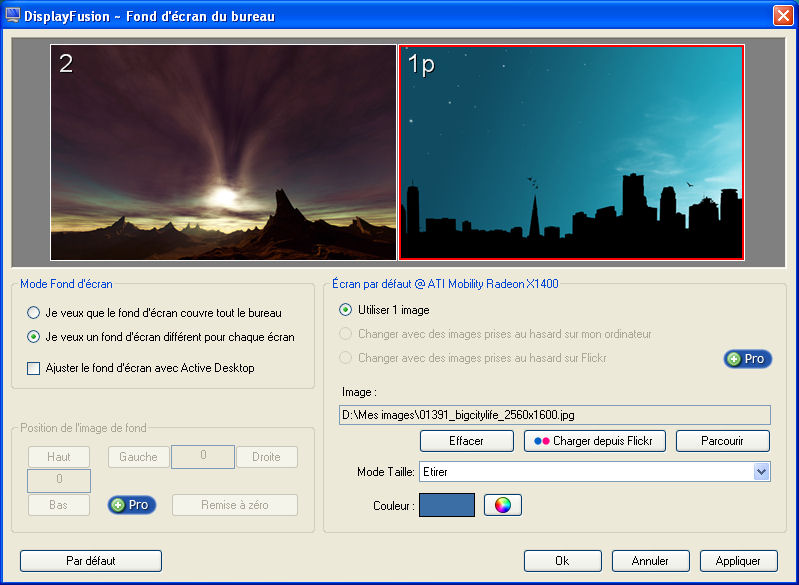Open the Mode Taille dropdown

[x=761, y=471]
